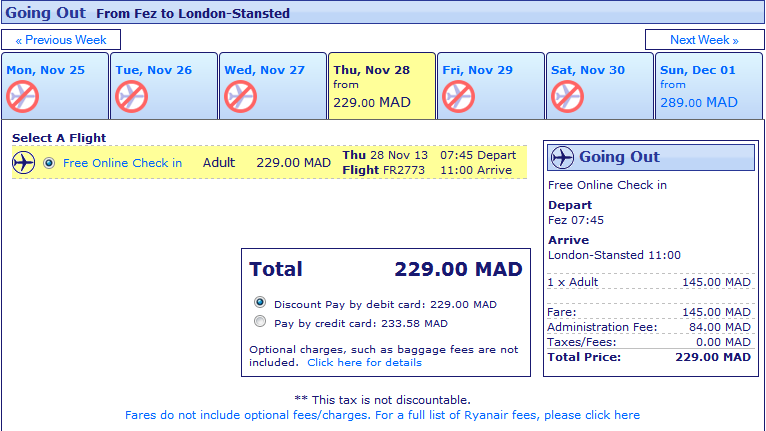Click the no-flight icon under Sat, Nov 30

[x=567, y=97]
